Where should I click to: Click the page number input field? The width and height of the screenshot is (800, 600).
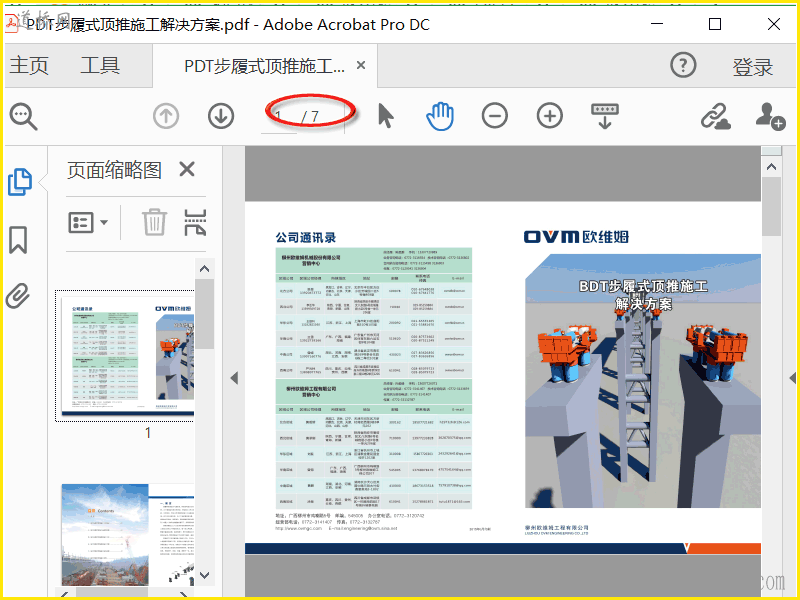[279, 117]
